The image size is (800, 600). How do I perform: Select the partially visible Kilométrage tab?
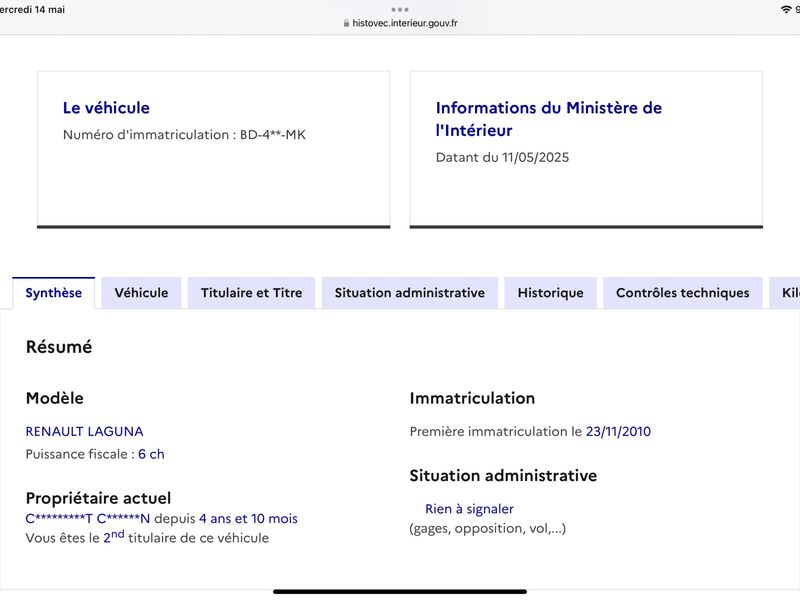click(785, 293)
